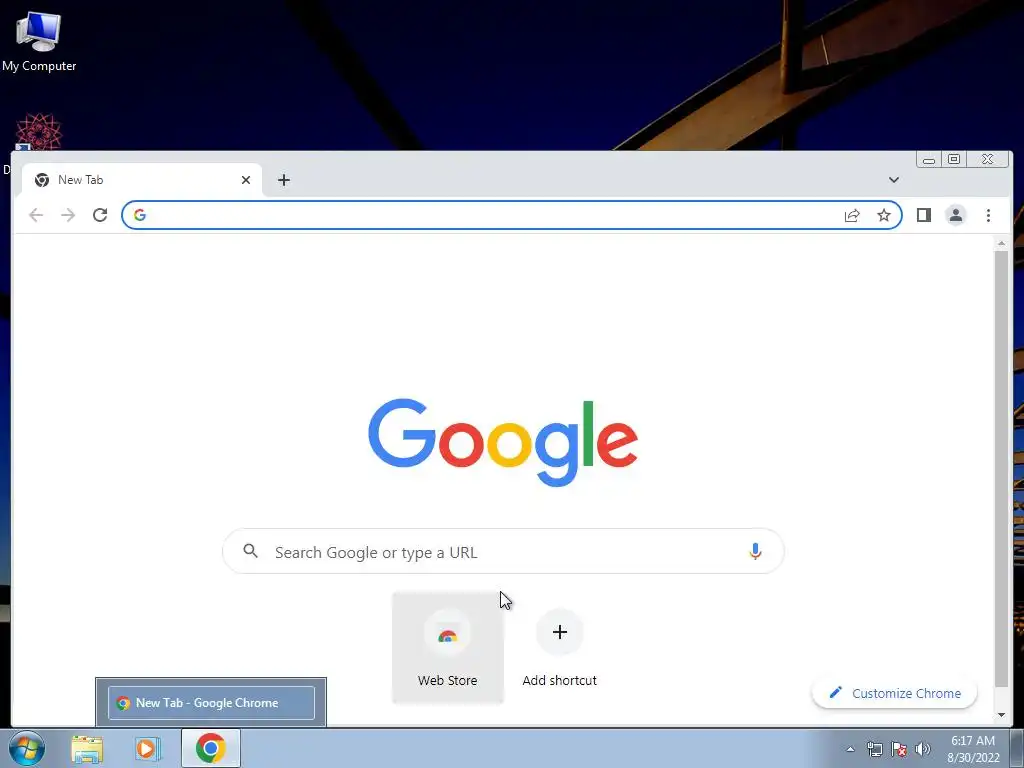Minimize the Chrome window
The image size is (1024, 768).
[x=928, y=159]
